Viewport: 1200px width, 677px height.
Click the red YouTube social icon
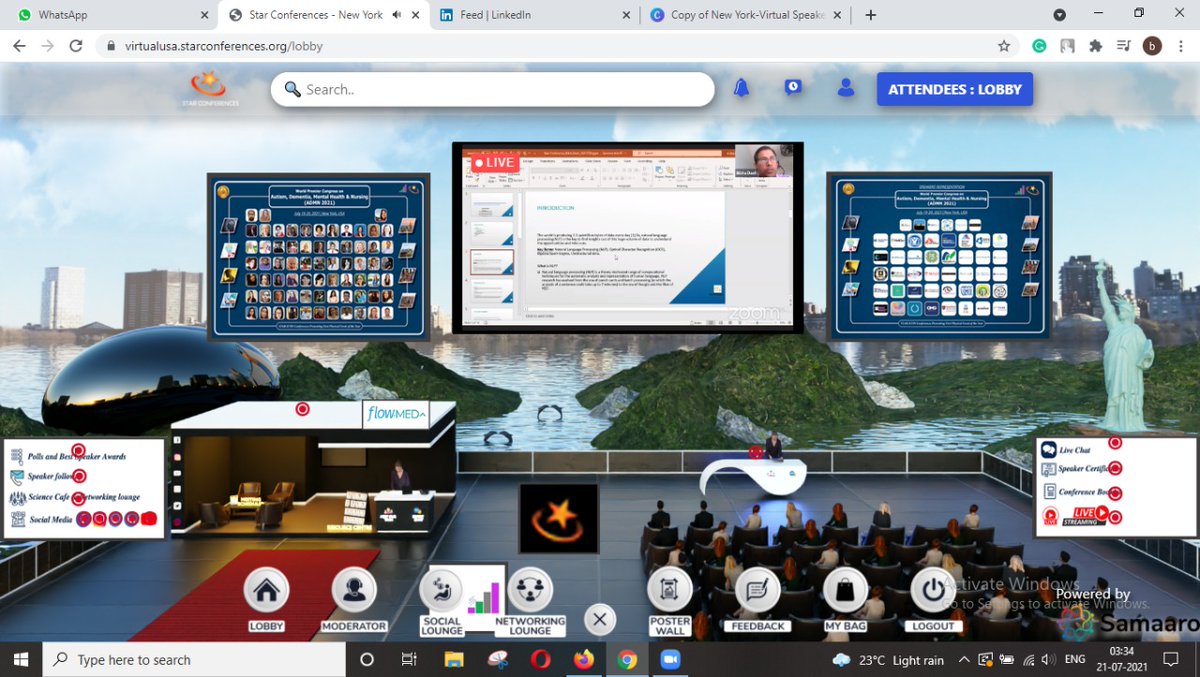(149, 518)
